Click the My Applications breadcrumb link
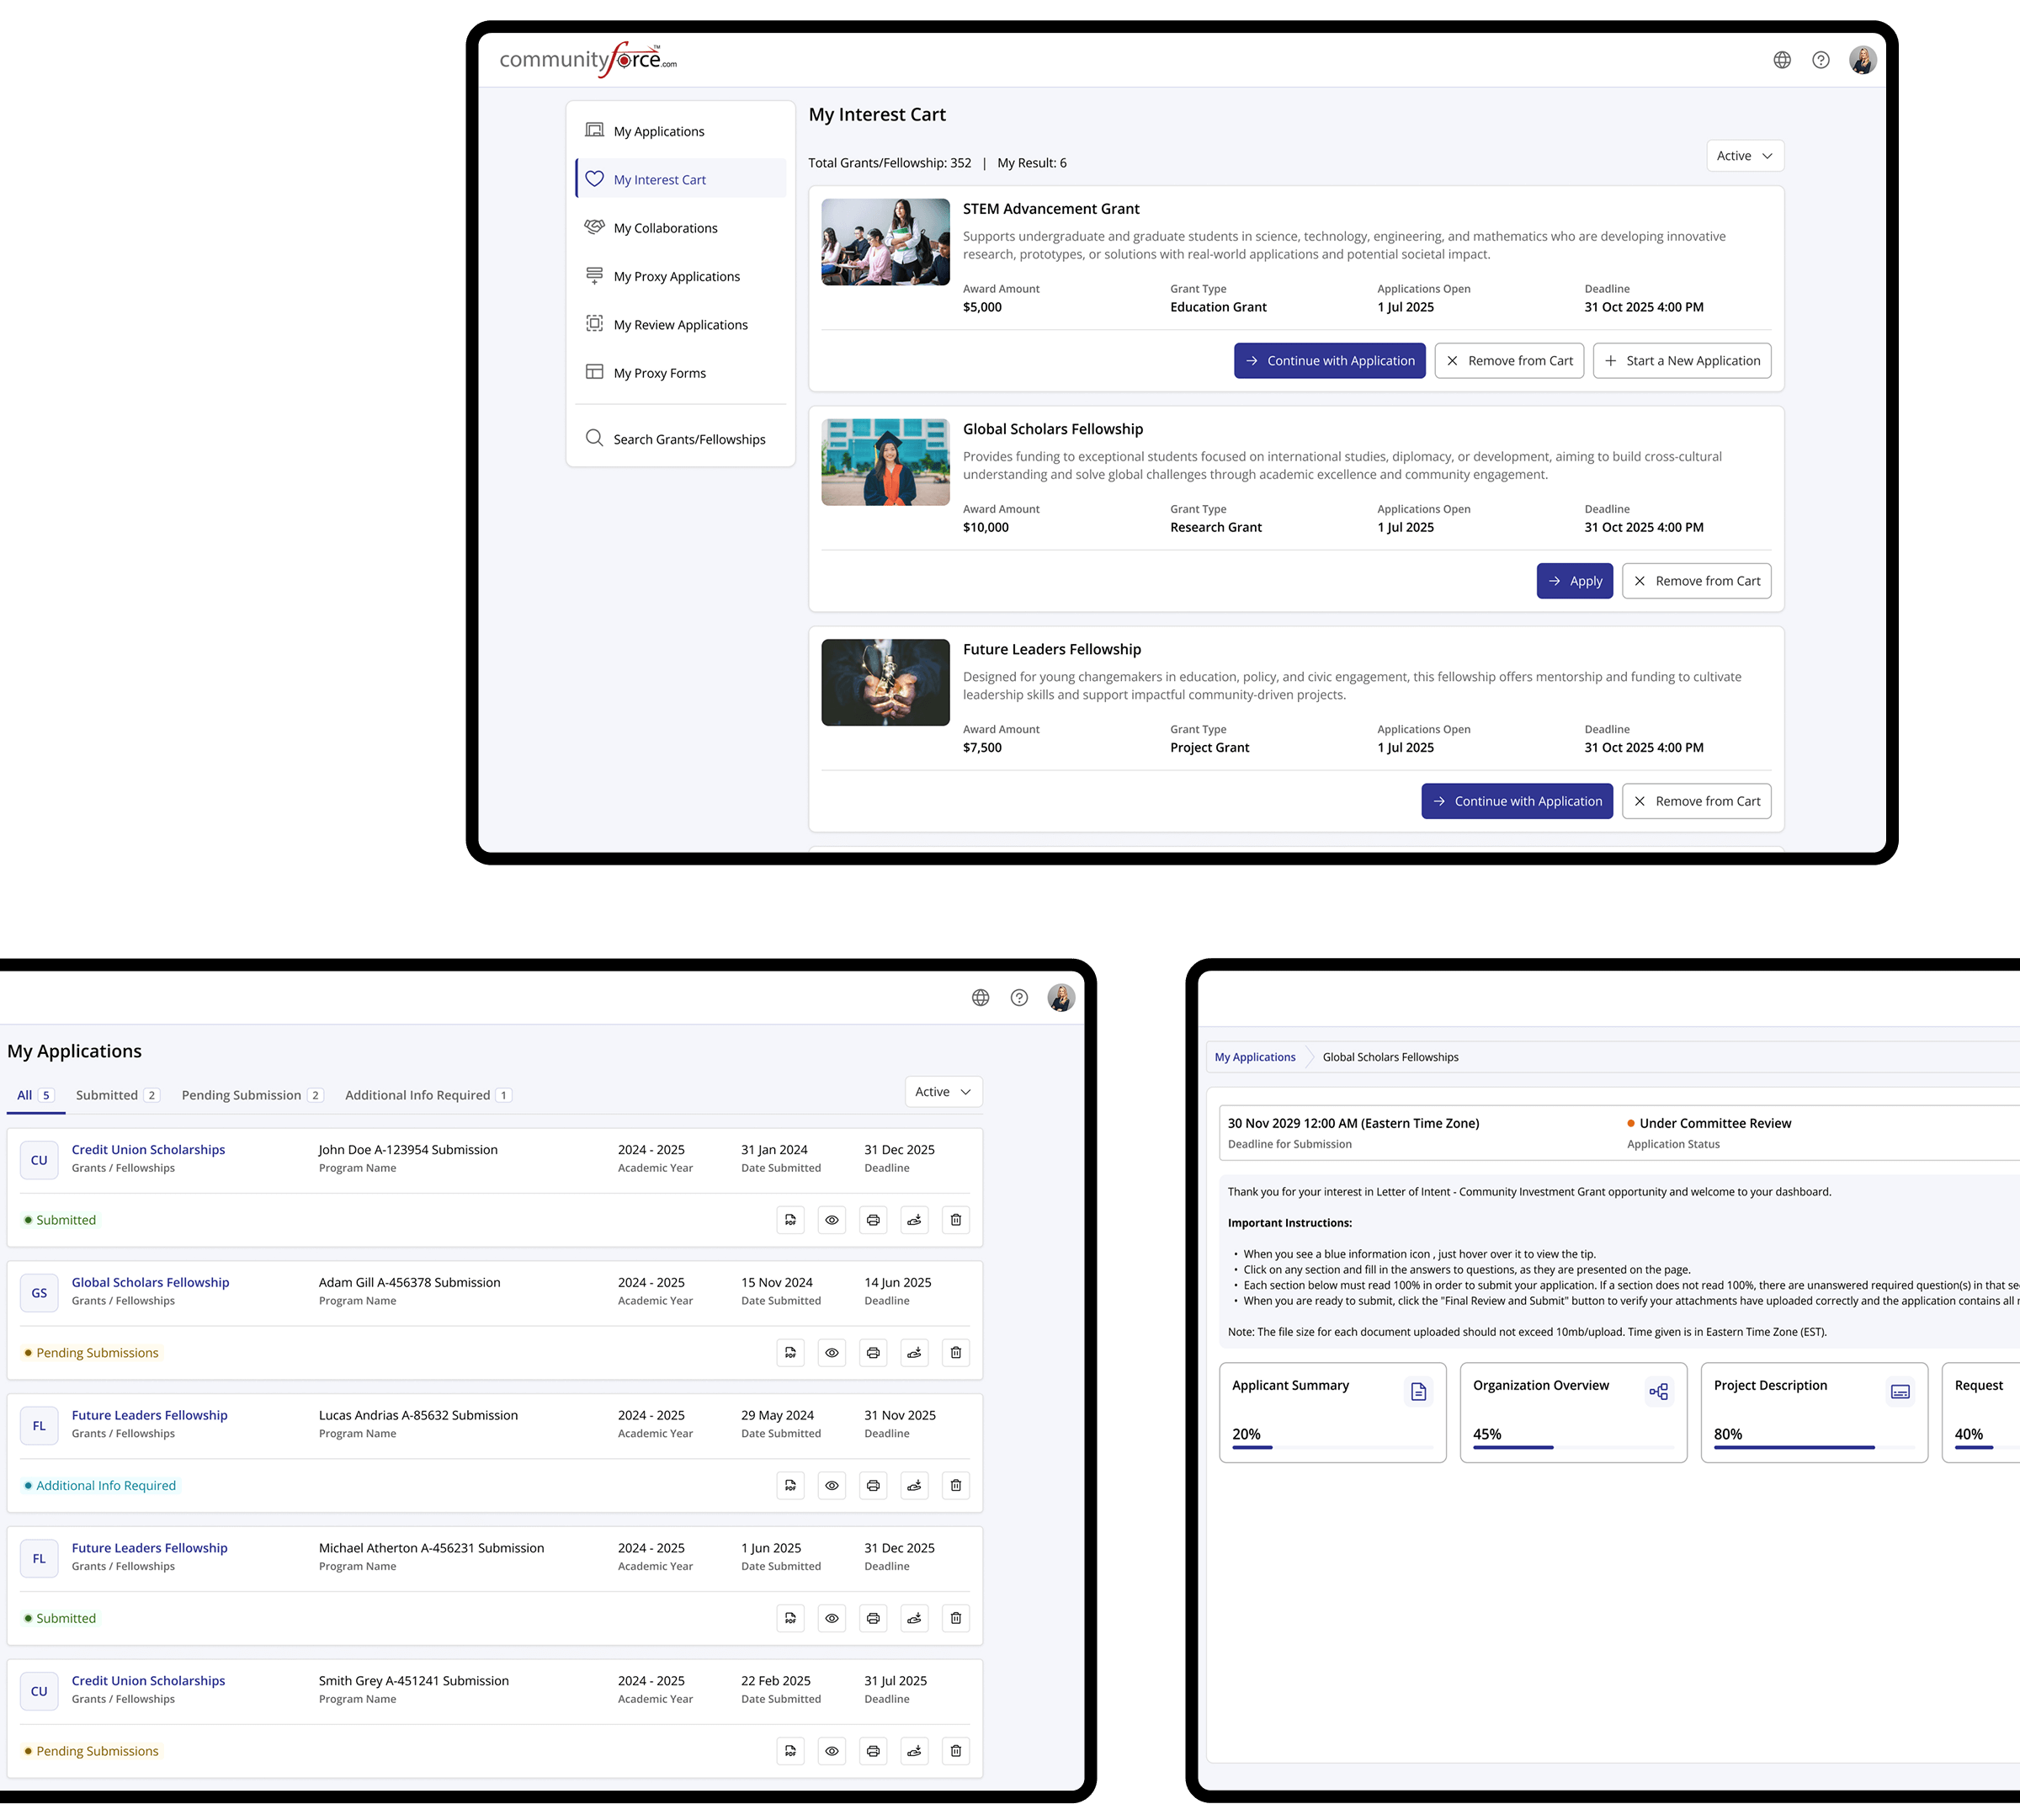 click(x=1254, y=1057)
